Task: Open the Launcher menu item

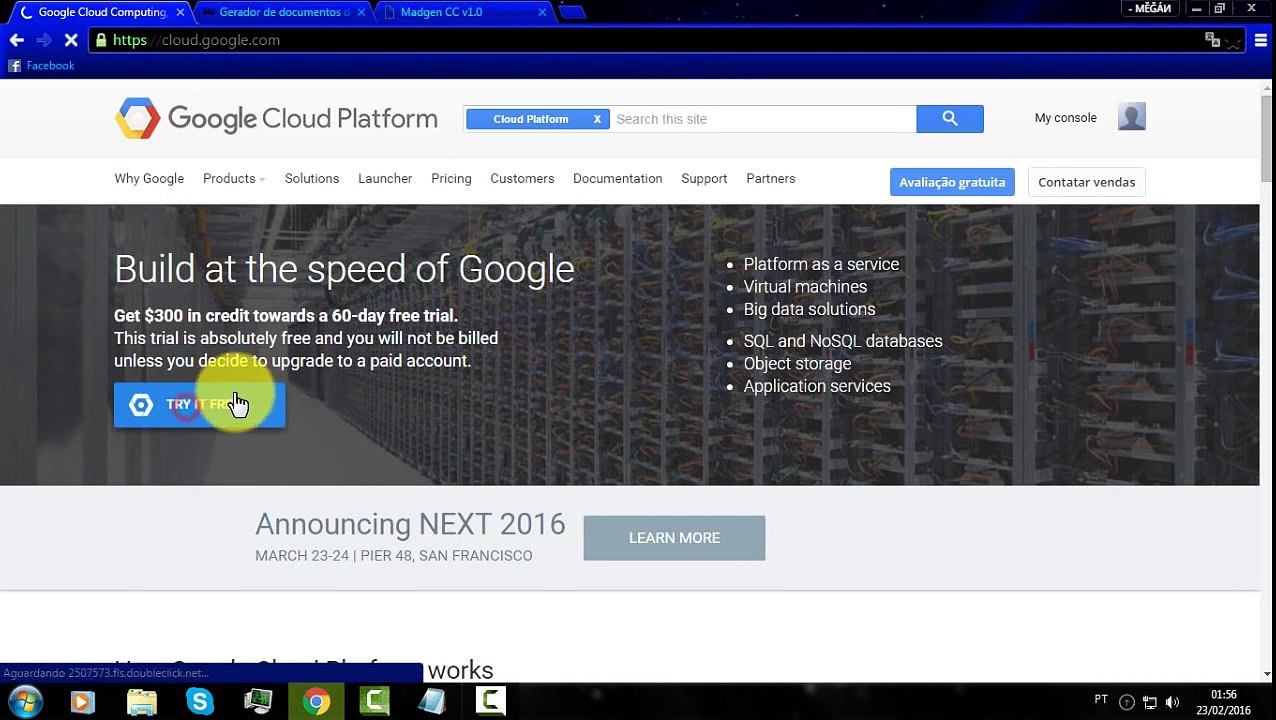Action: point(385,179)
